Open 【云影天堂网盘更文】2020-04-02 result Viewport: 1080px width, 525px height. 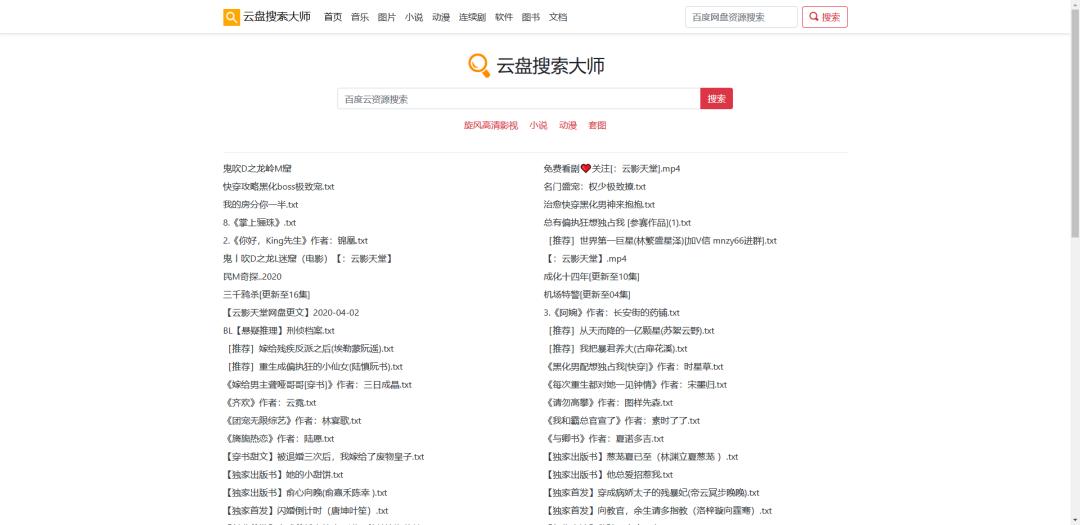291,312
